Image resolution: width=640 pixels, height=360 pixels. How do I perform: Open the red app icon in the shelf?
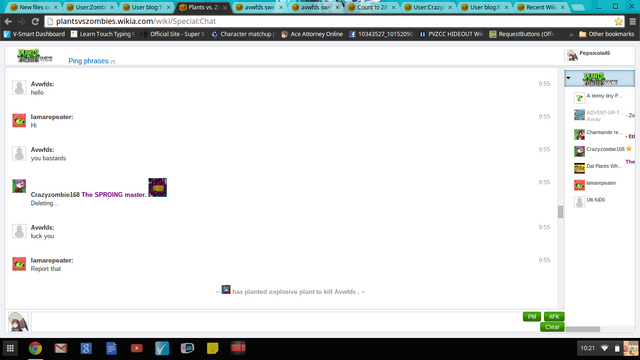click(x=238, y=348)
